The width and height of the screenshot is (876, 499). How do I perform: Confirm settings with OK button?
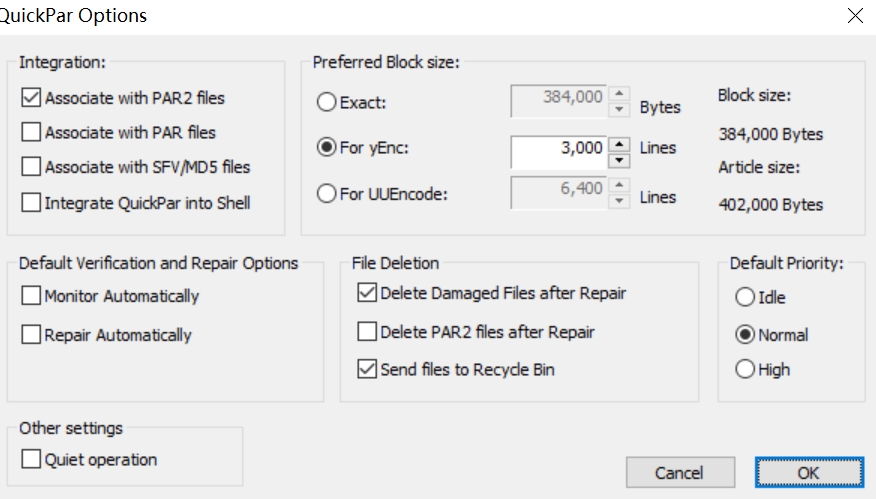pos(809,472)
